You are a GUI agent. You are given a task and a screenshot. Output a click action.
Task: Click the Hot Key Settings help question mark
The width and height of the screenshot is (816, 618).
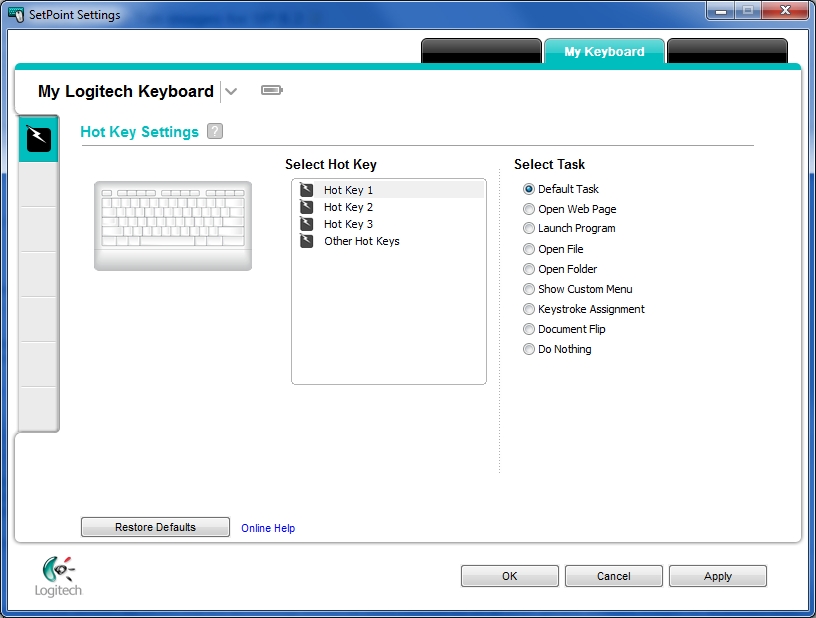215,131
